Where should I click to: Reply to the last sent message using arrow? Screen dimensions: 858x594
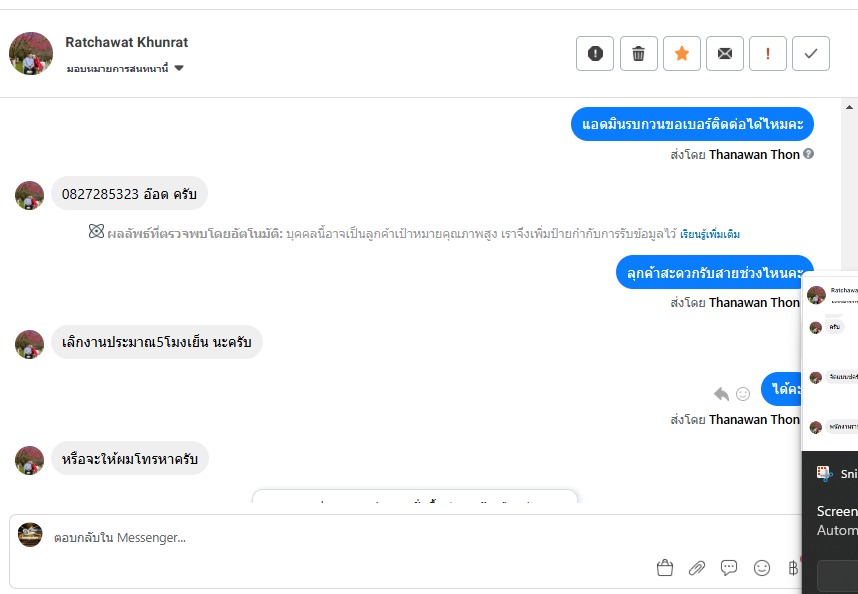click(721, 393)
